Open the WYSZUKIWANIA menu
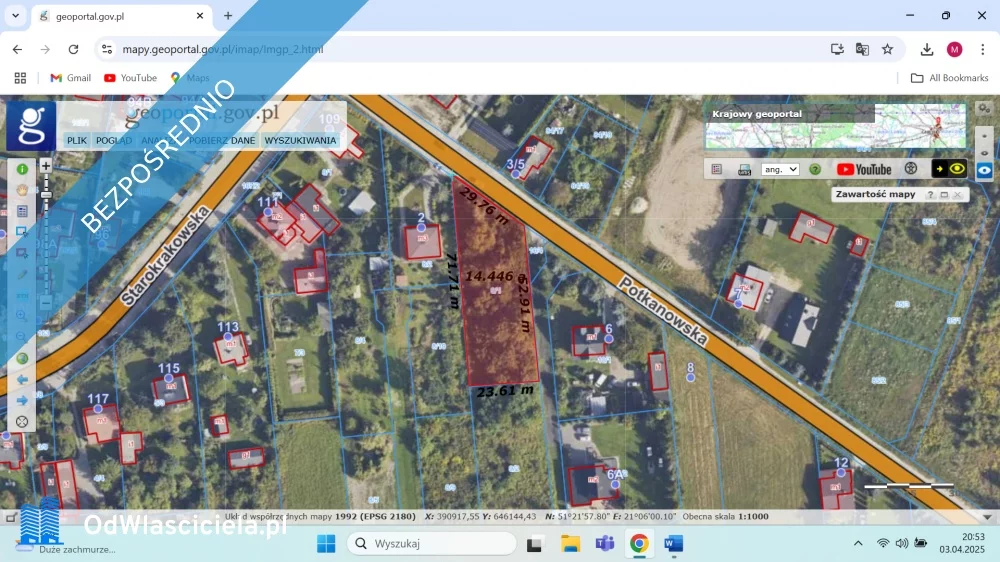Viewport: 1000px width, 562px height. tap(300, 141)
